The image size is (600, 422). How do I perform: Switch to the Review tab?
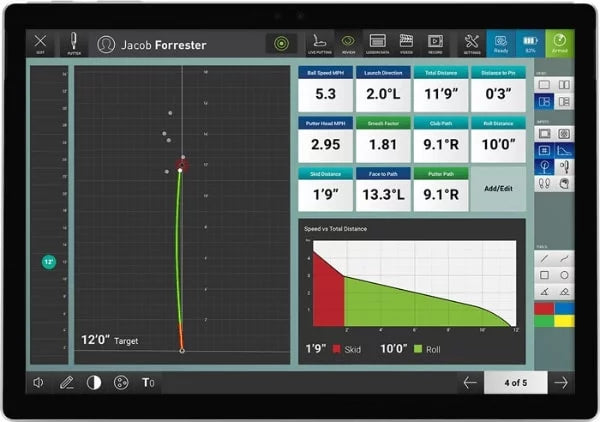click(x=348, y=44)
